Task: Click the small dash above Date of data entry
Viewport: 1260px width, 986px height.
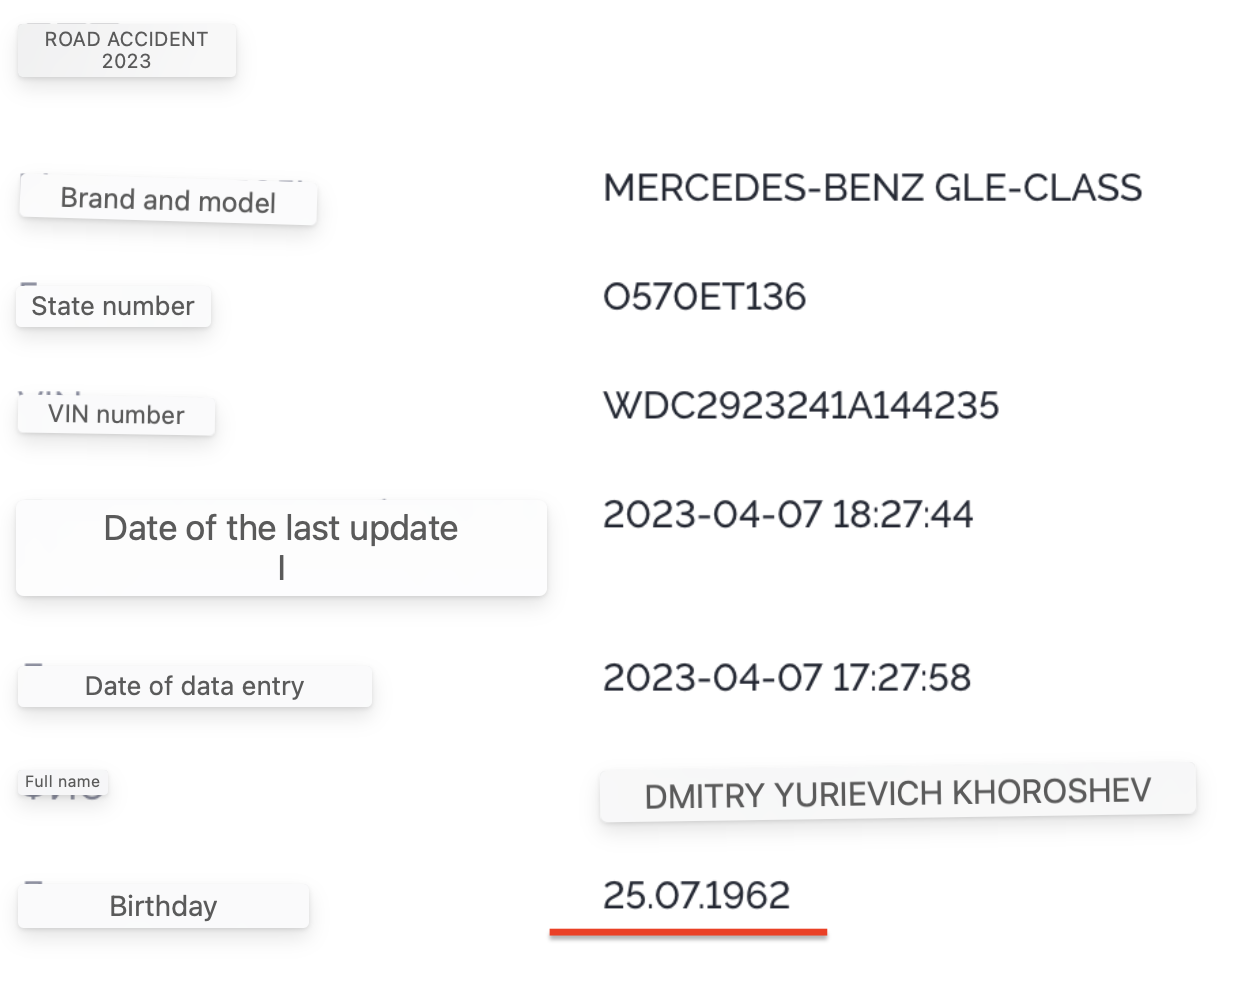Action: [34, 665]
